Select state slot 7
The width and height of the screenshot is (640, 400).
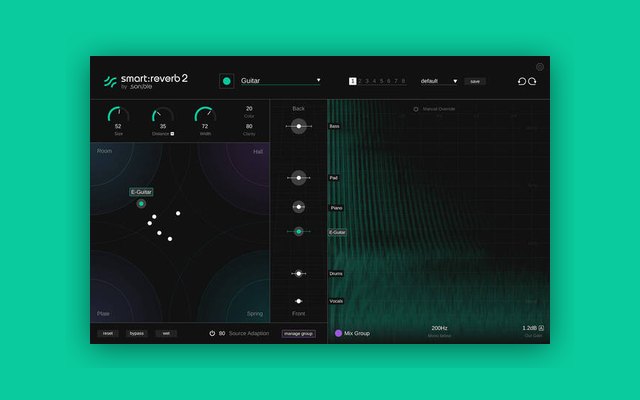pyautogui.click(x=396, y=81)
